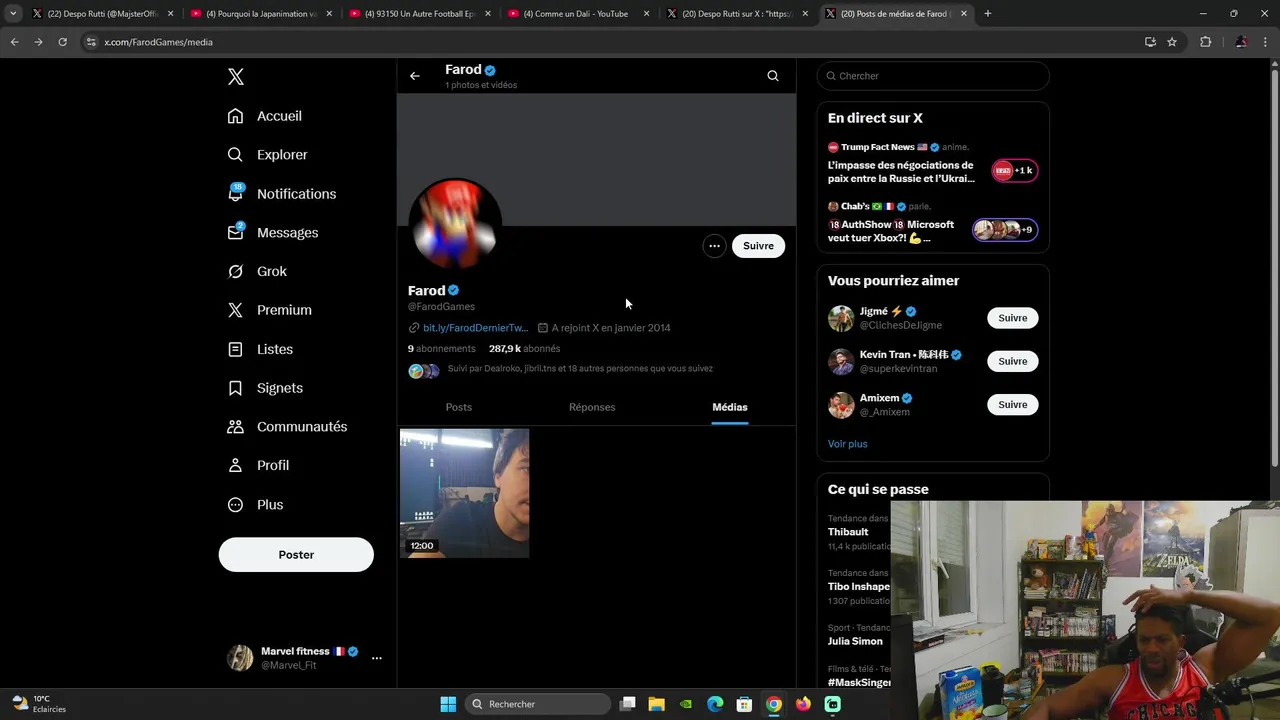Open File Explorer from taskbar

[x=656, y=704]
